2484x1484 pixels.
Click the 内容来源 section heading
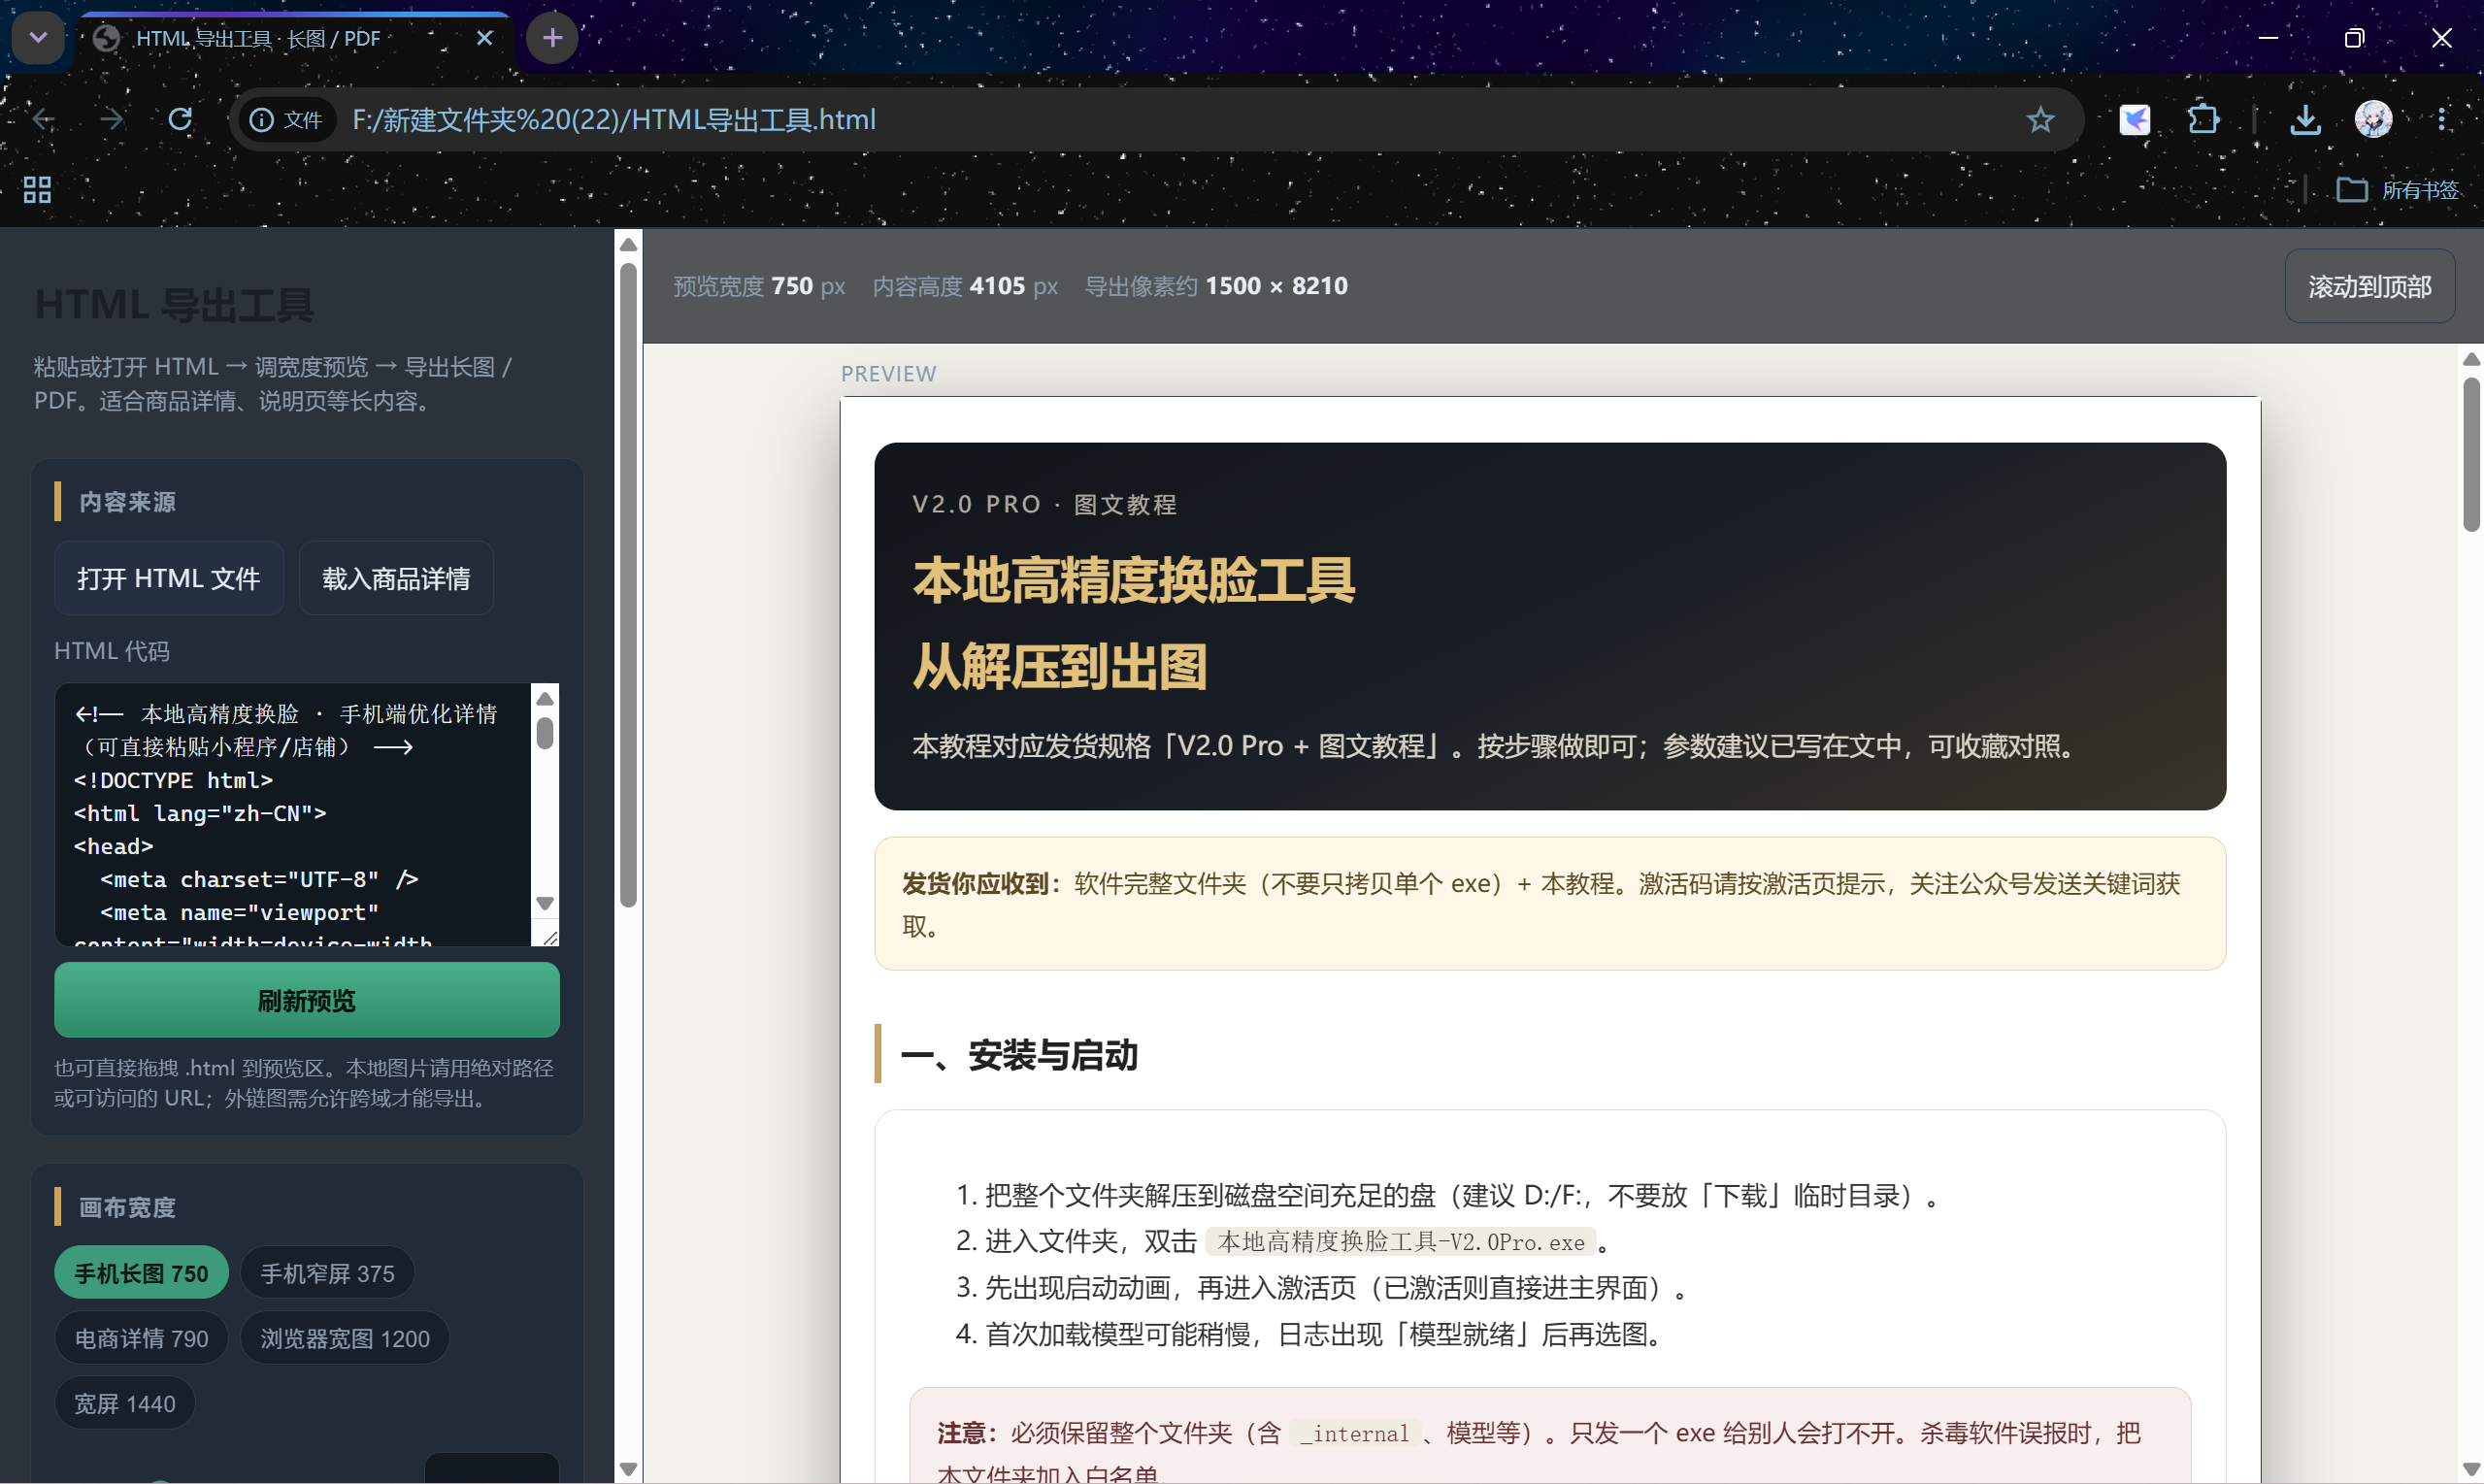click(x=127, y=502)
